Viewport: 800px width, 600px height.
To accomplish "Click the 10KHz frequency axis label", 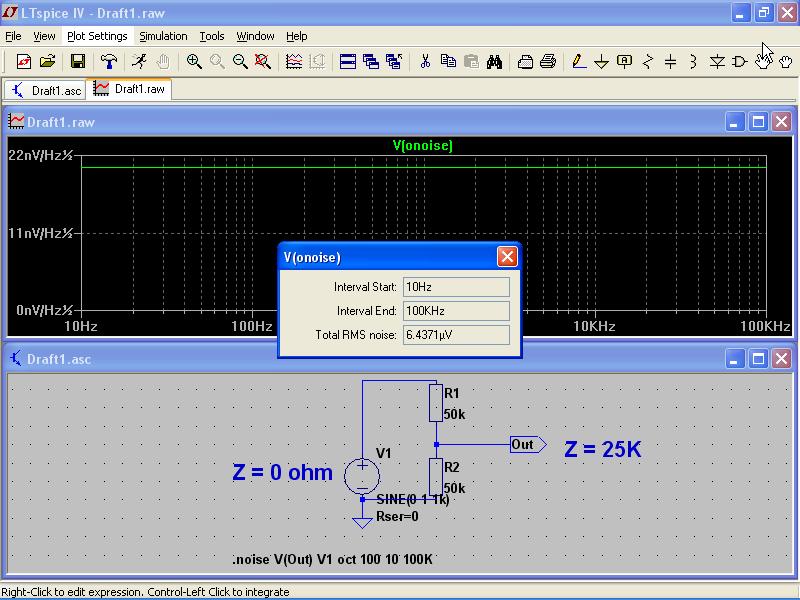I will pos(594,327).
